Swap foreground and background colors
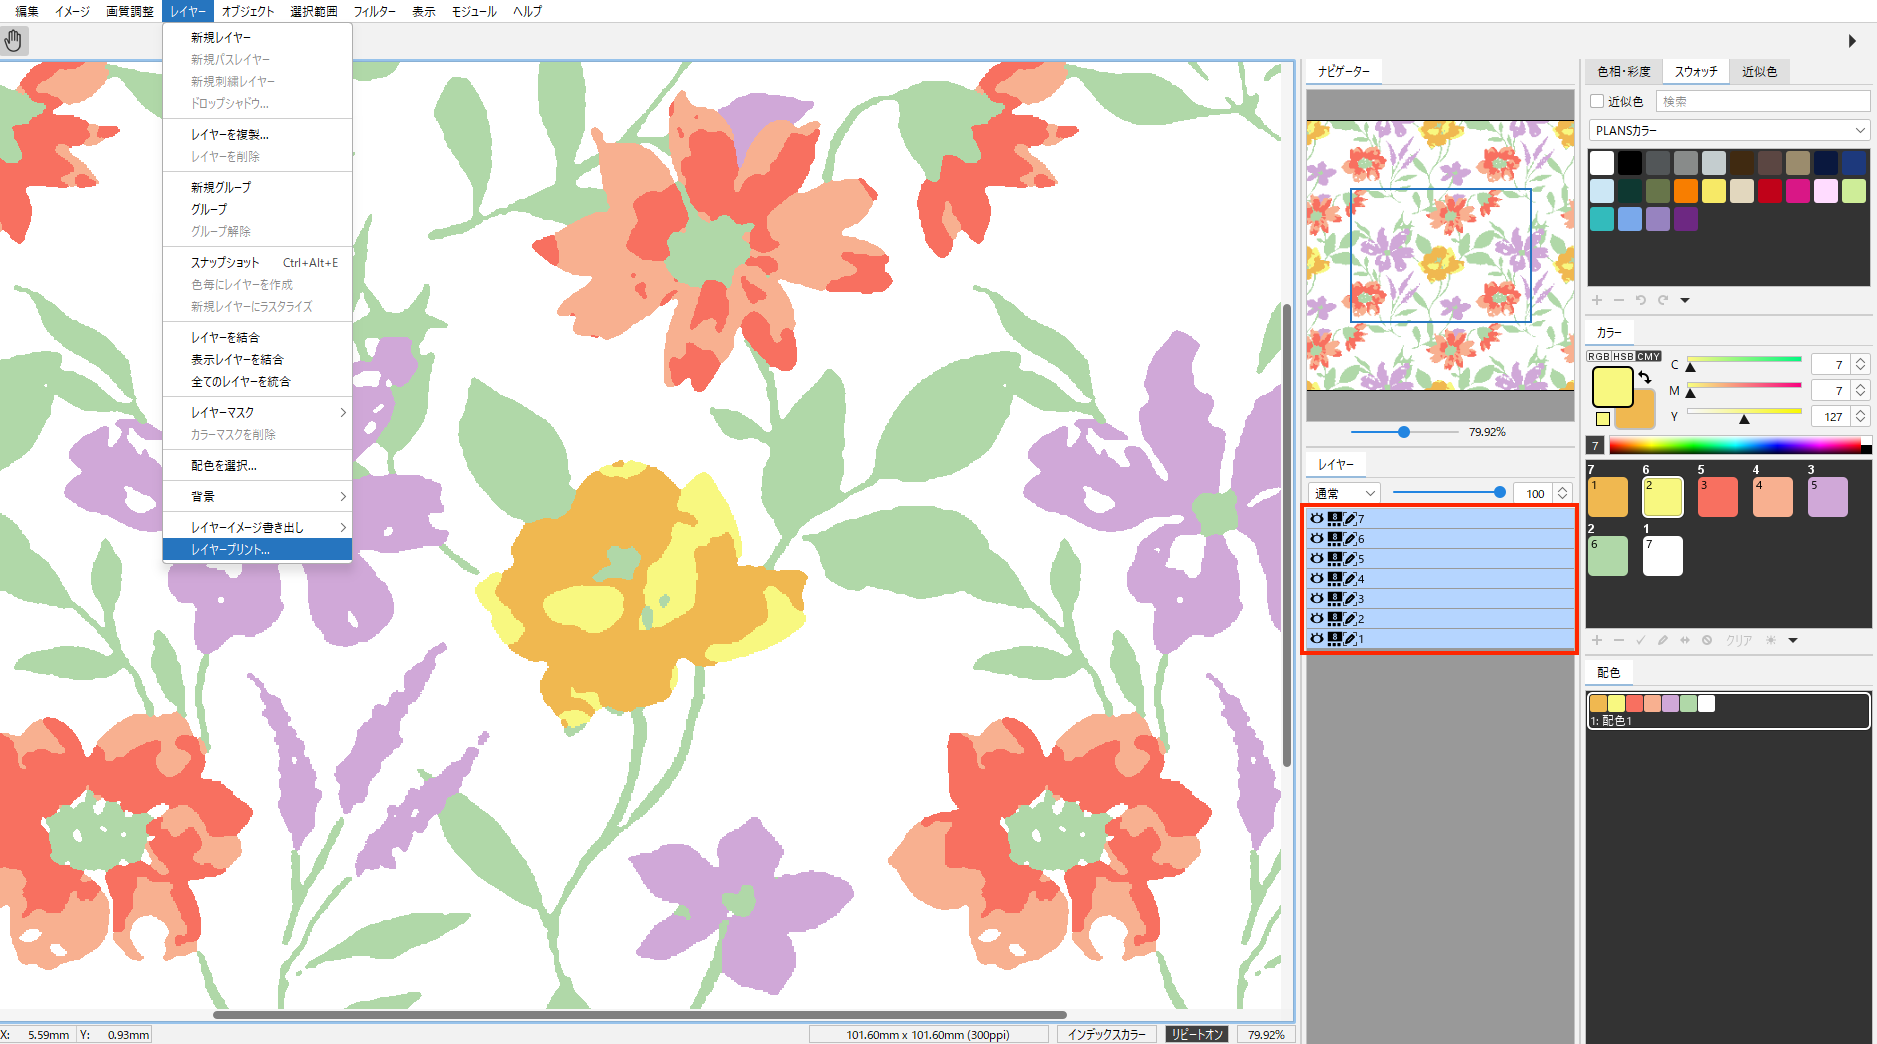Viewport: 1877px width, 1044px height. click(x=1645, y=377)
